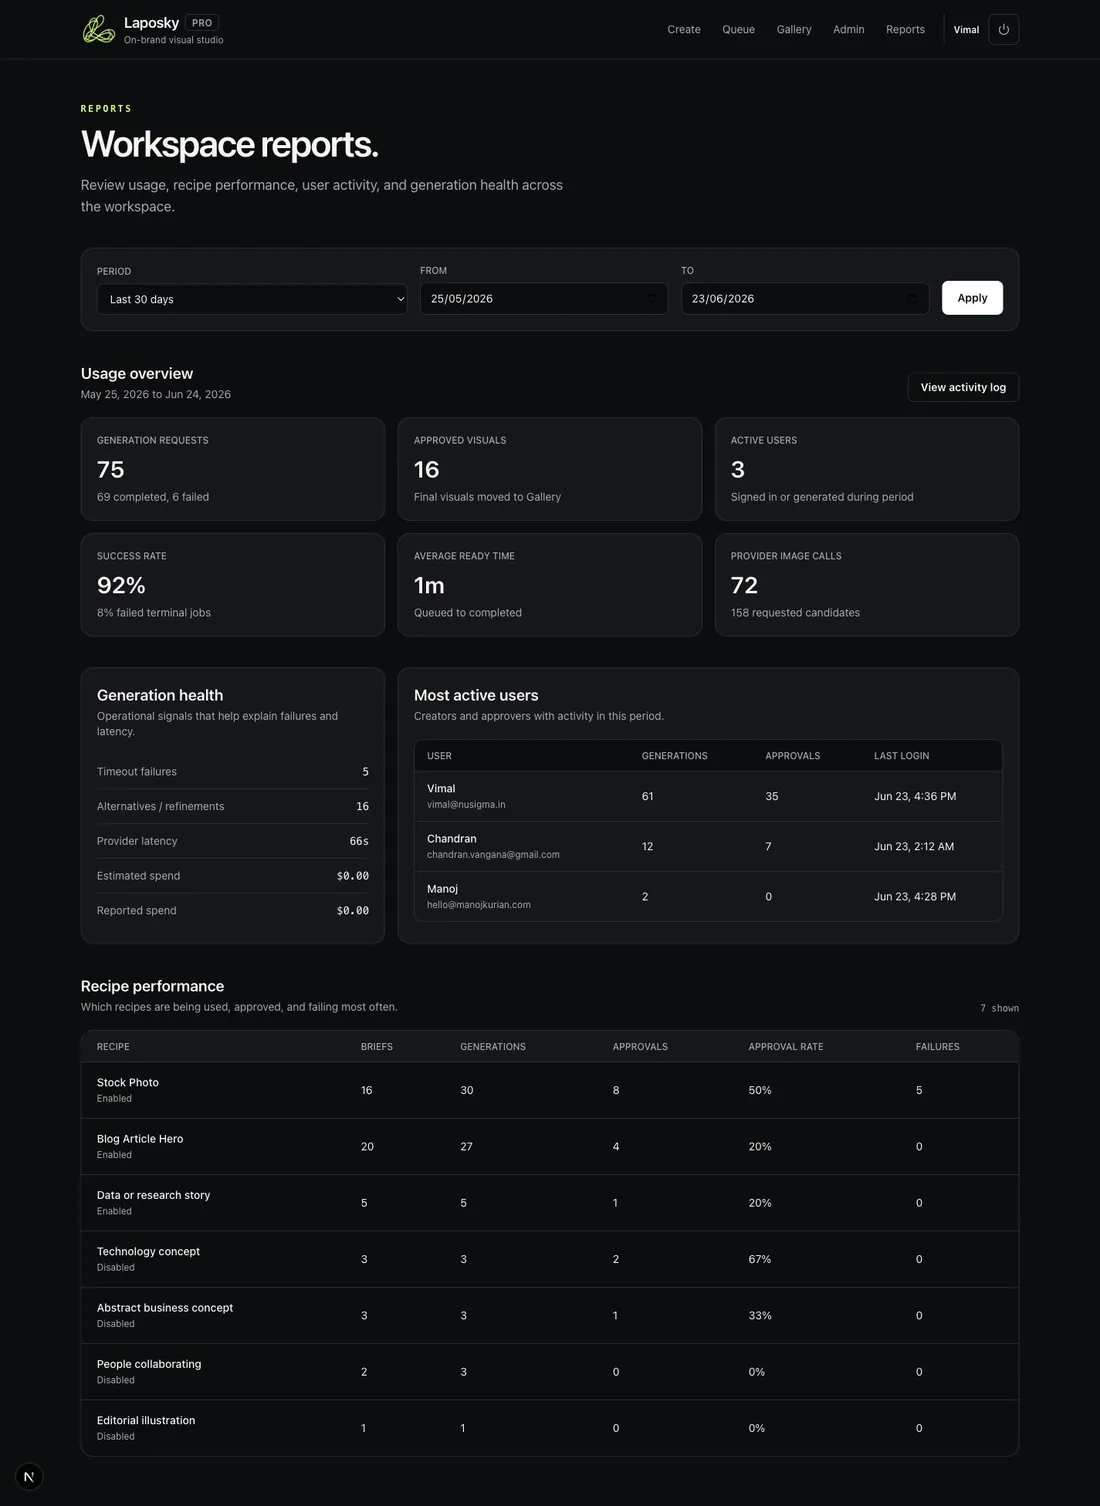The height and width of the screenshot is (1506, 1100).
Task: Focus the From date field 25/05/2026
Action: pyautogui.click(x=544, y=298)
